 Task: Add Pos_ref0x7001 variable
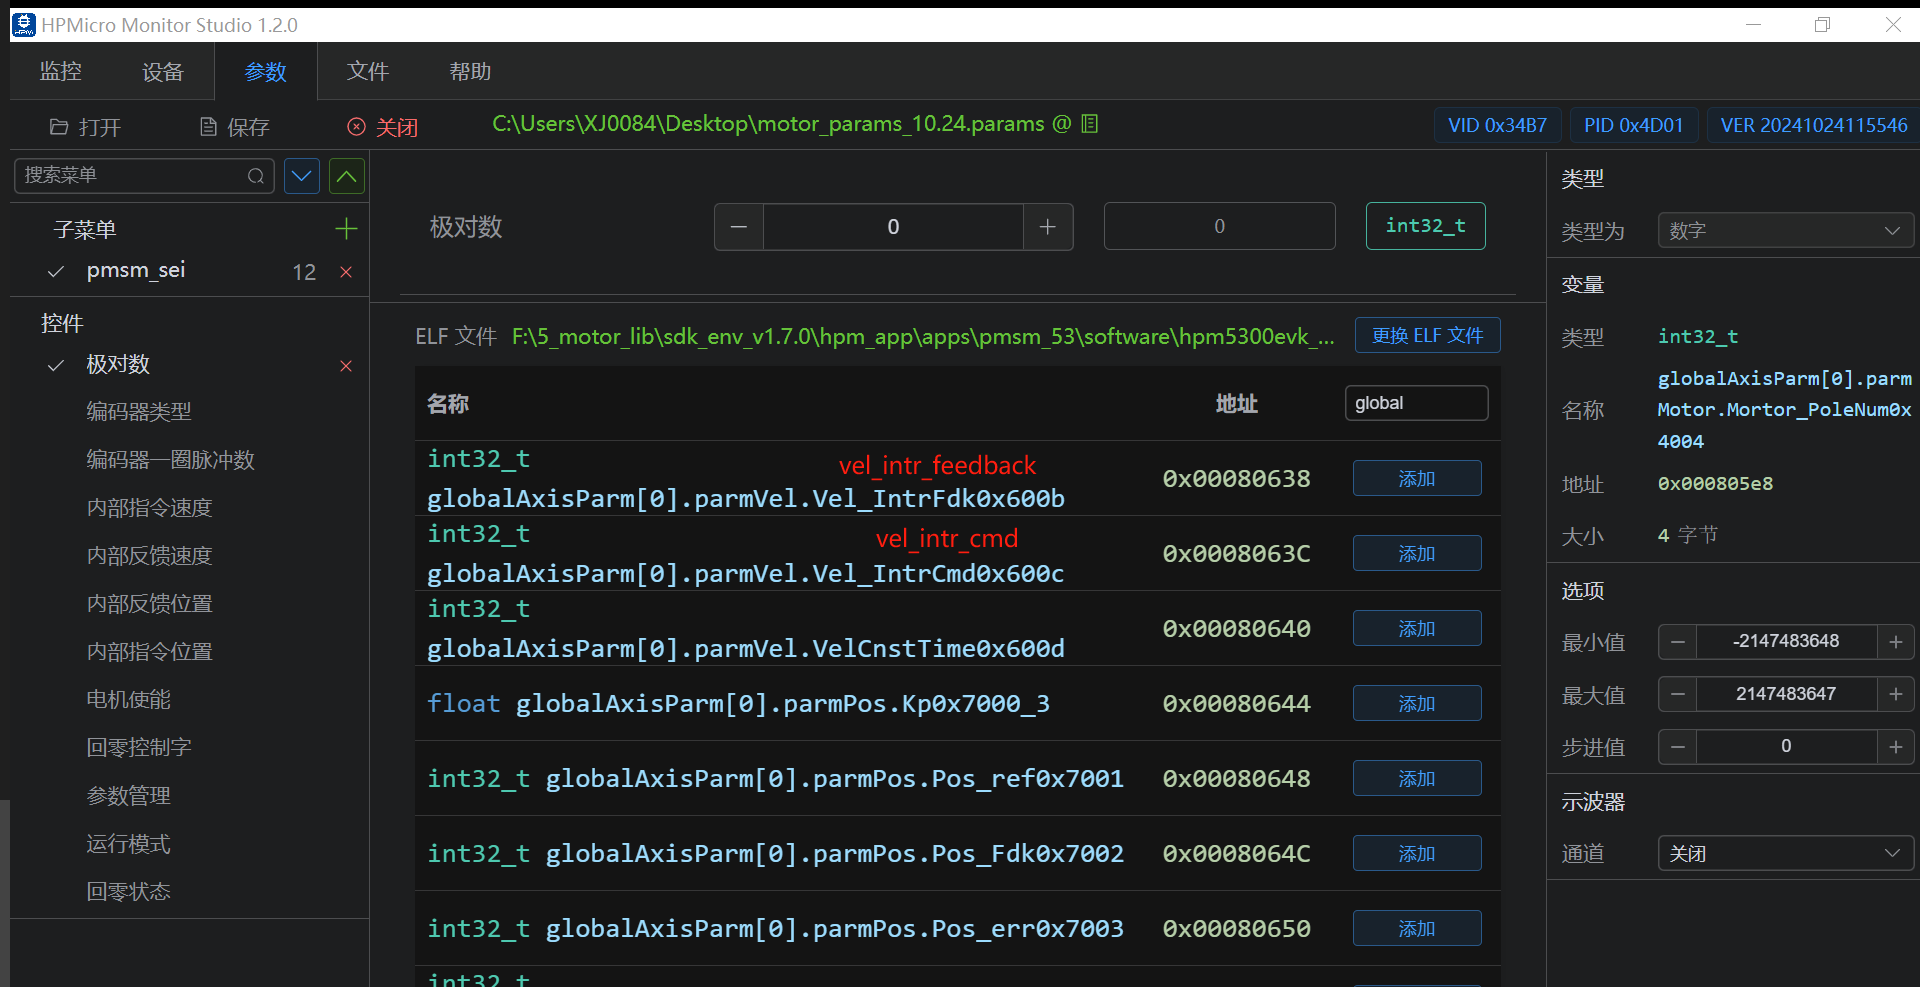(1417, 778)
